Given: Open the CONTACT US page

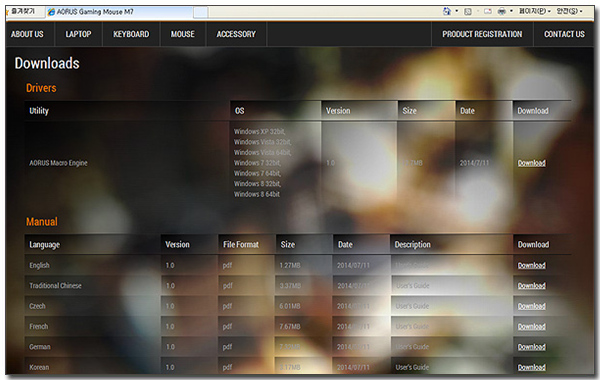Looking at the screenshot, I should (x=564, y=34).
